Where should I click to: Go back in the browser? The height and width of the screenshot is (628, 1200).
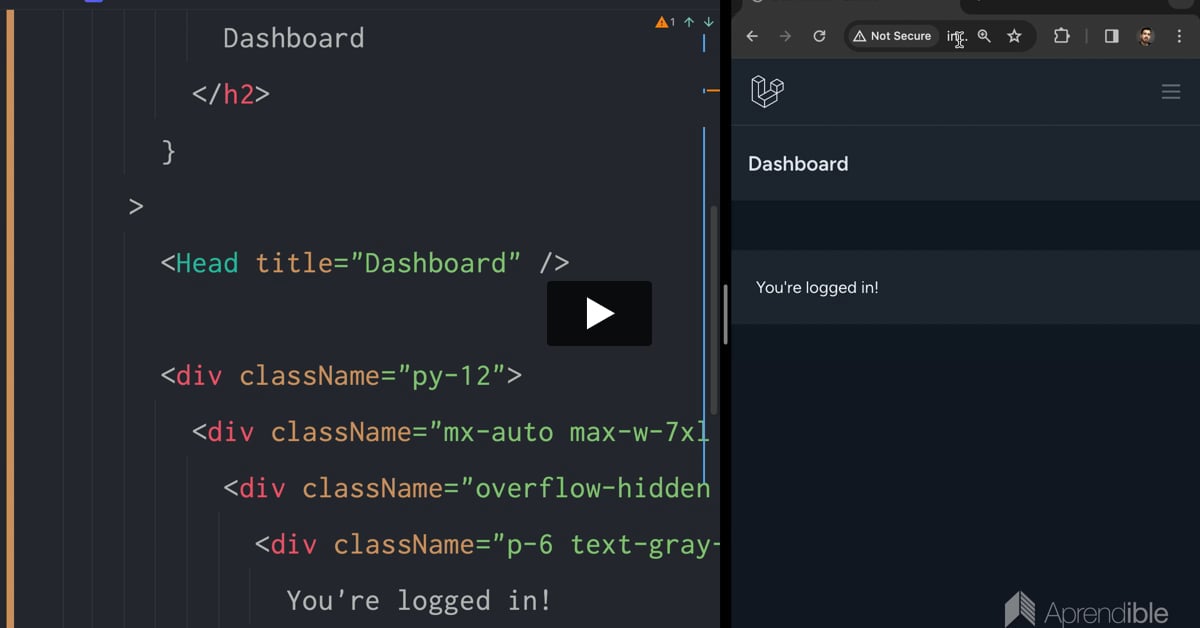click(752, 36)
